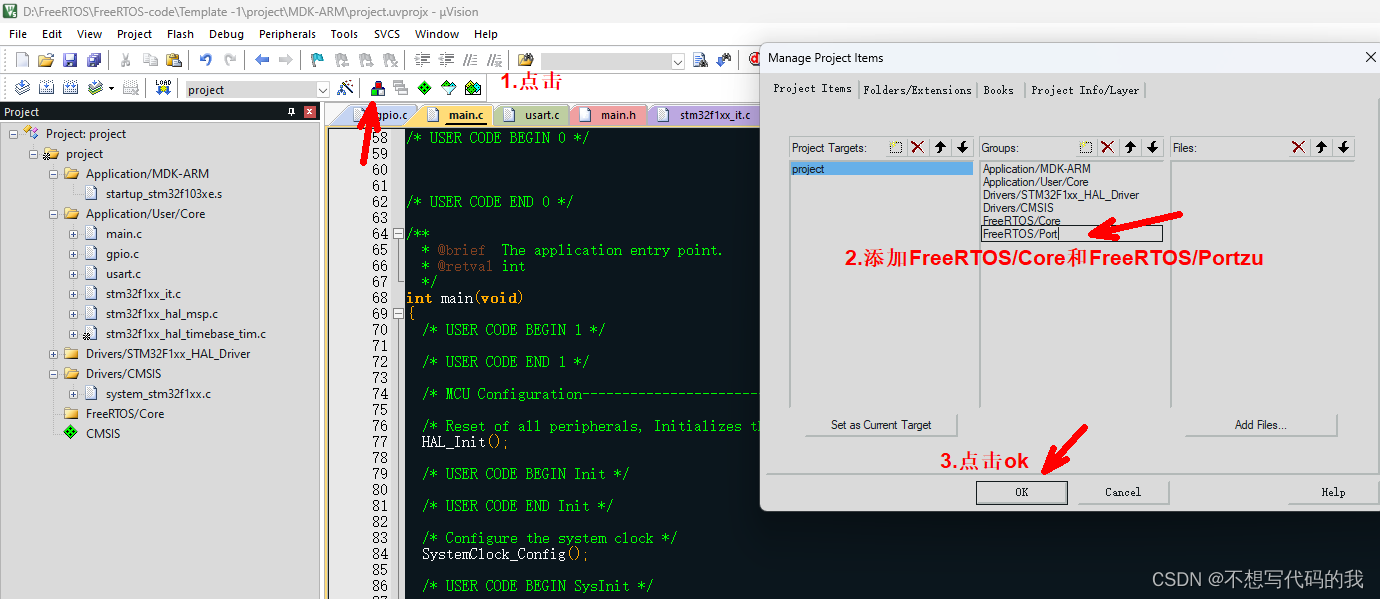Expand the main.c tree item
This screenshot has height=599, width=1380.
(x=73, y=233)
